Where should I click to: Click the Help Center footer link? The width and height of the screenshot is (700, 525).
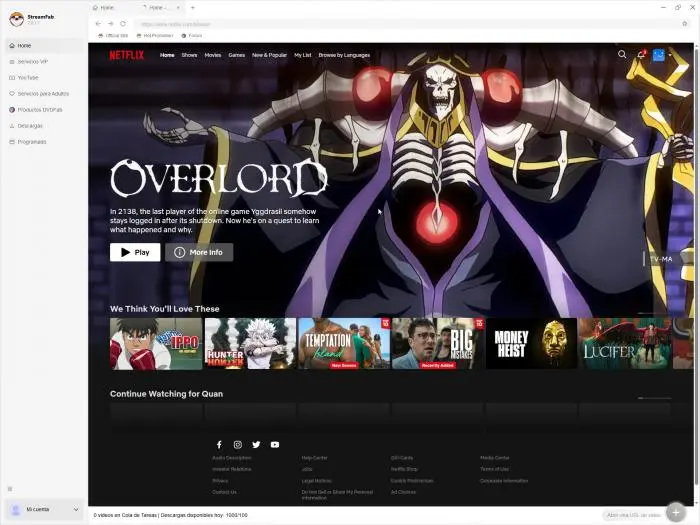(314, 458)
